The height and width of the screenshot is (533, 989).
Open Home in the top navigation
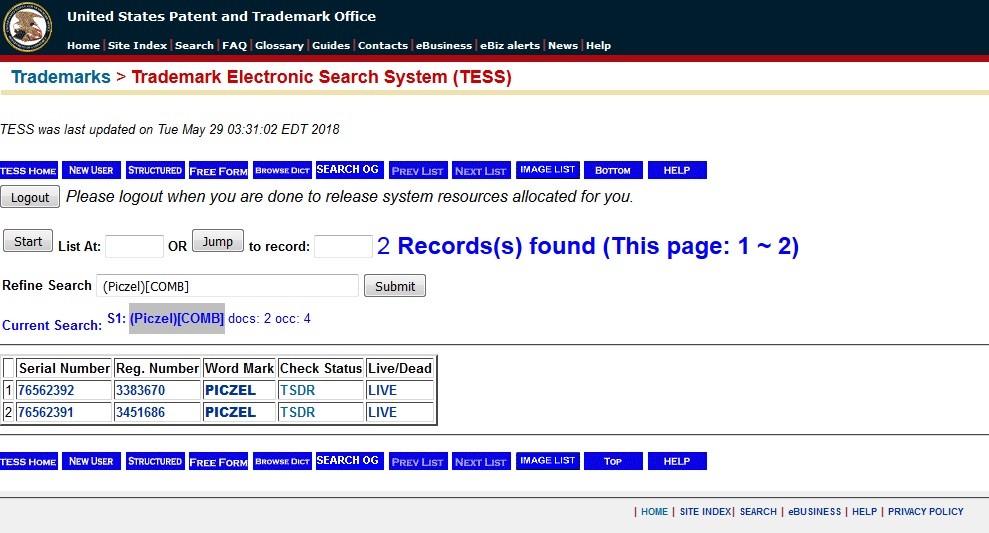[83, 45]
